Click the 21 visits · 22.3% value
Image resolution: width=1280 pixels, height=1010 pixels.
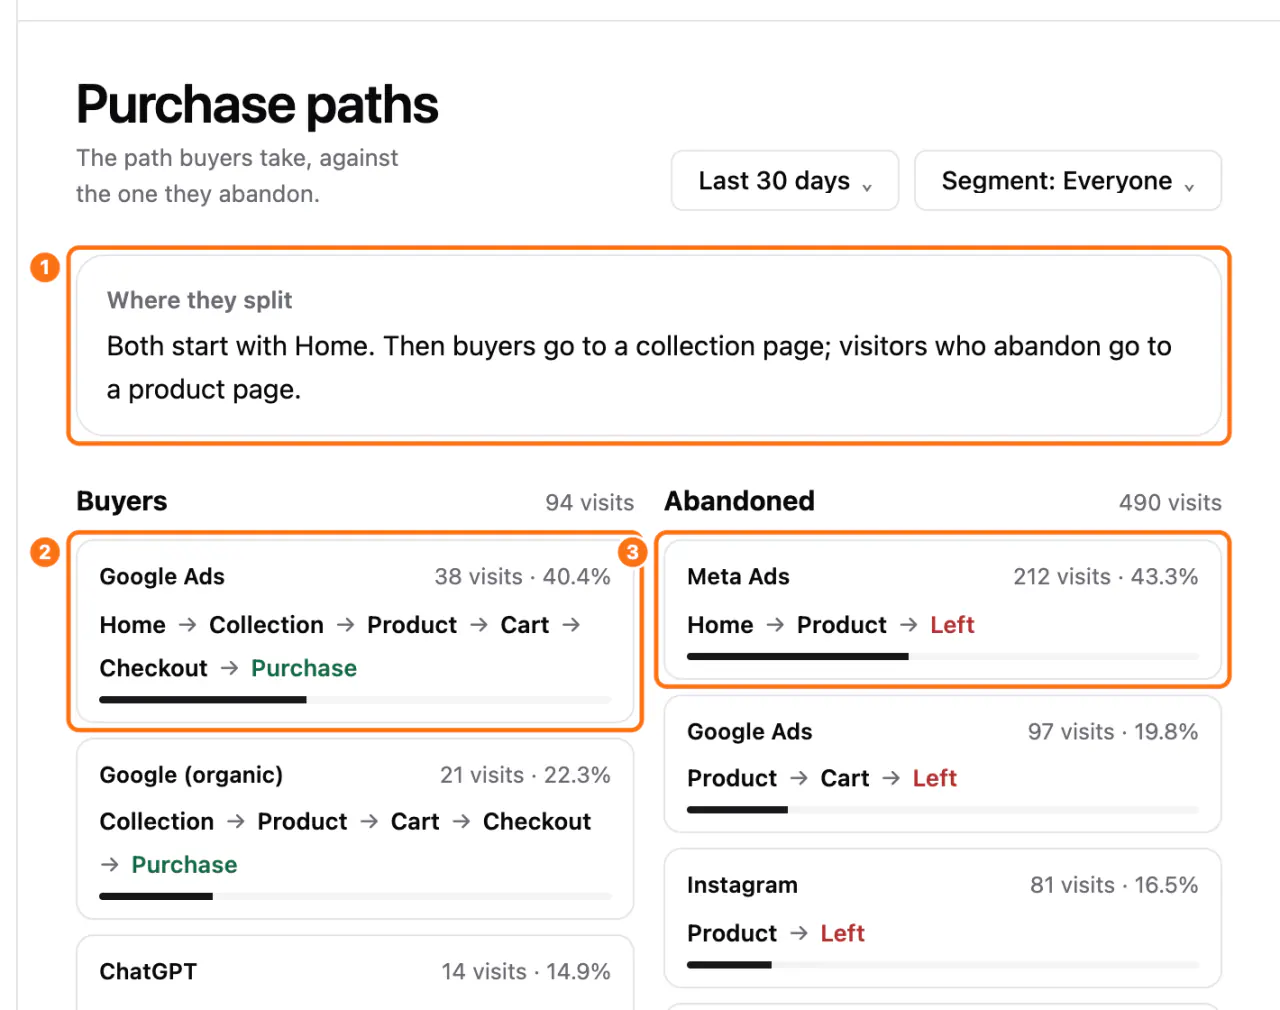click(x=525, y=775)
